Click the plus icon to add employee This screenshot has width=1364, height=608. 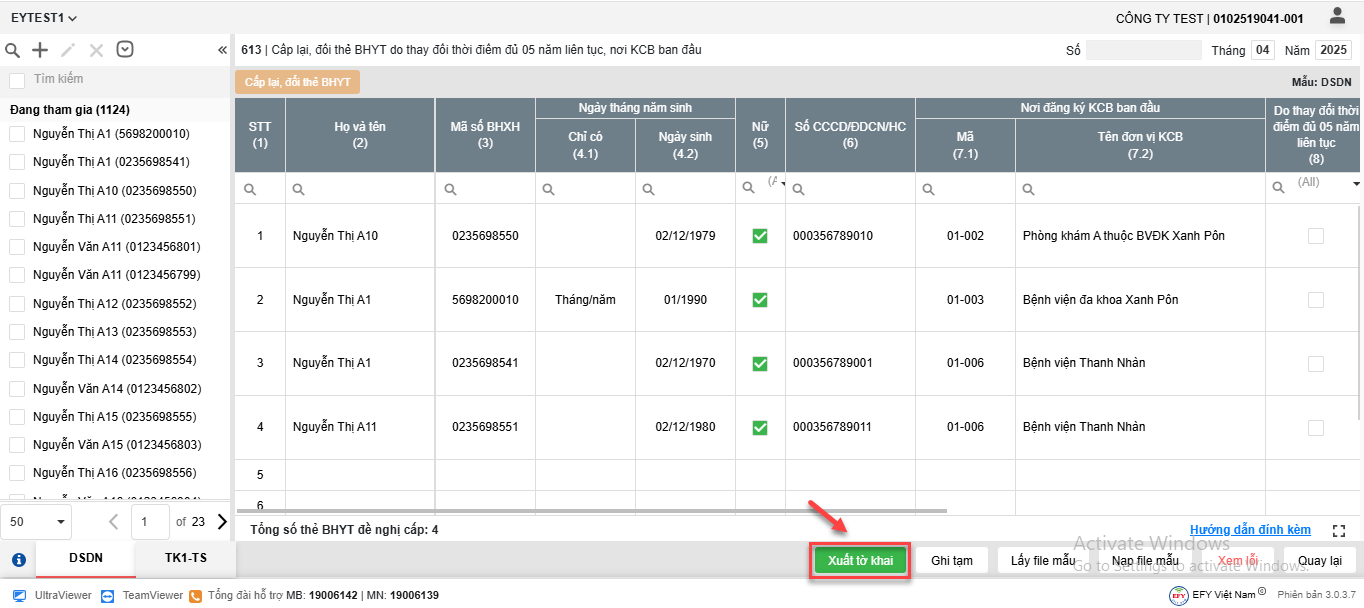pyautogui.click(x=40, y=50)
